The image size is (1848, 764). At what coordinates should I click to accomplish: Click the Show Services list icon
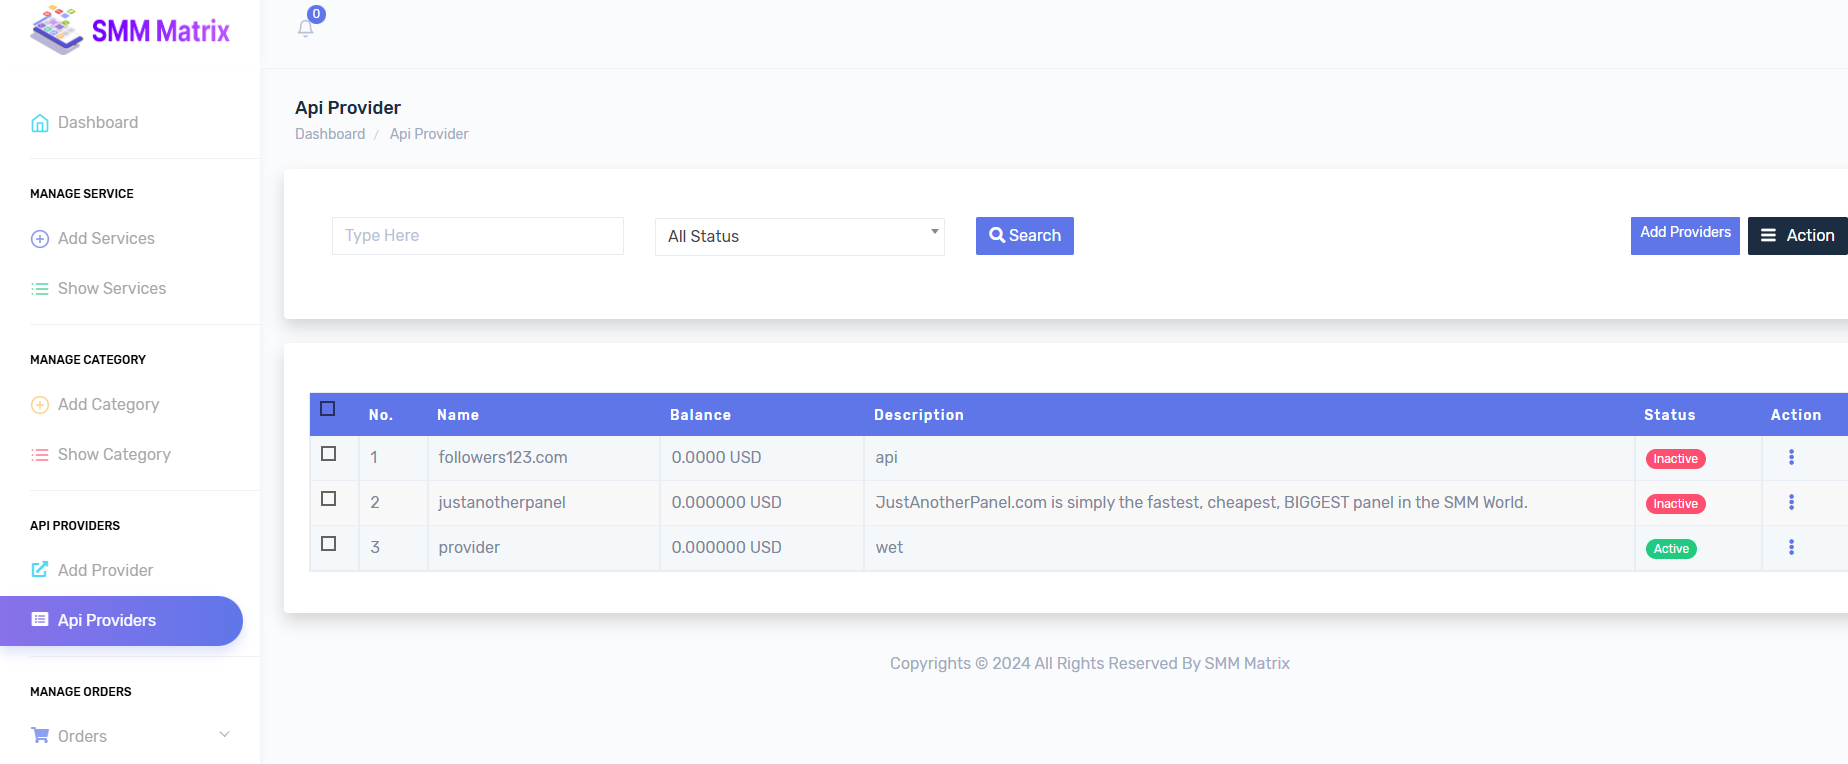coord(40,289)
